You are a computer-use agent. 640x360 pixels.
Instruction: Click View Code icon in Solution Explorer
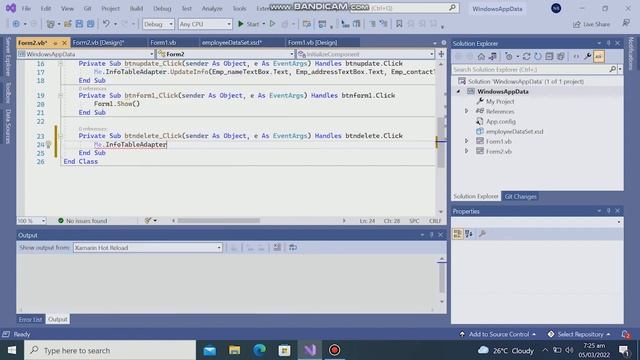point(576,57)
